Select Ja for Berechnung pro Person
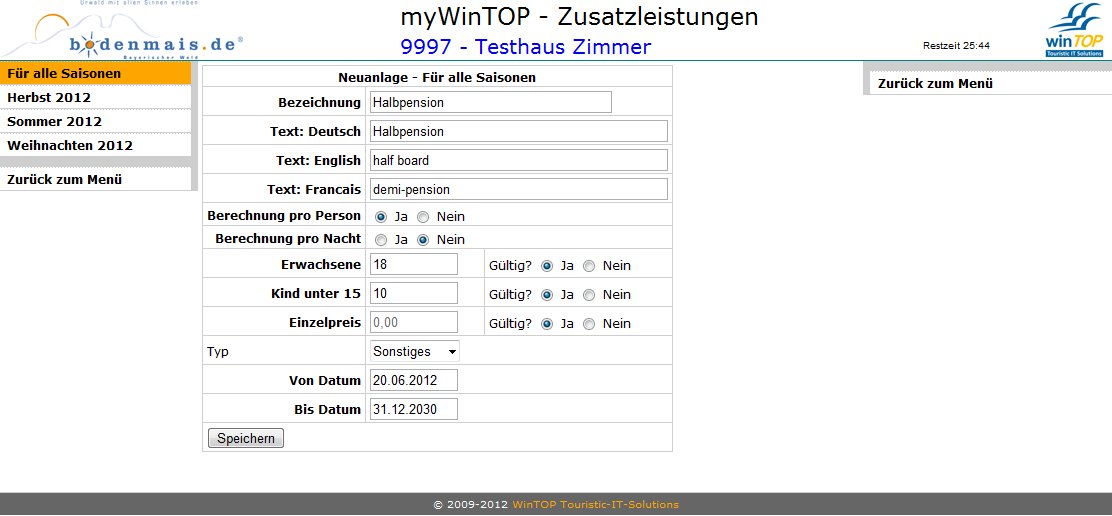 point(381,217)
